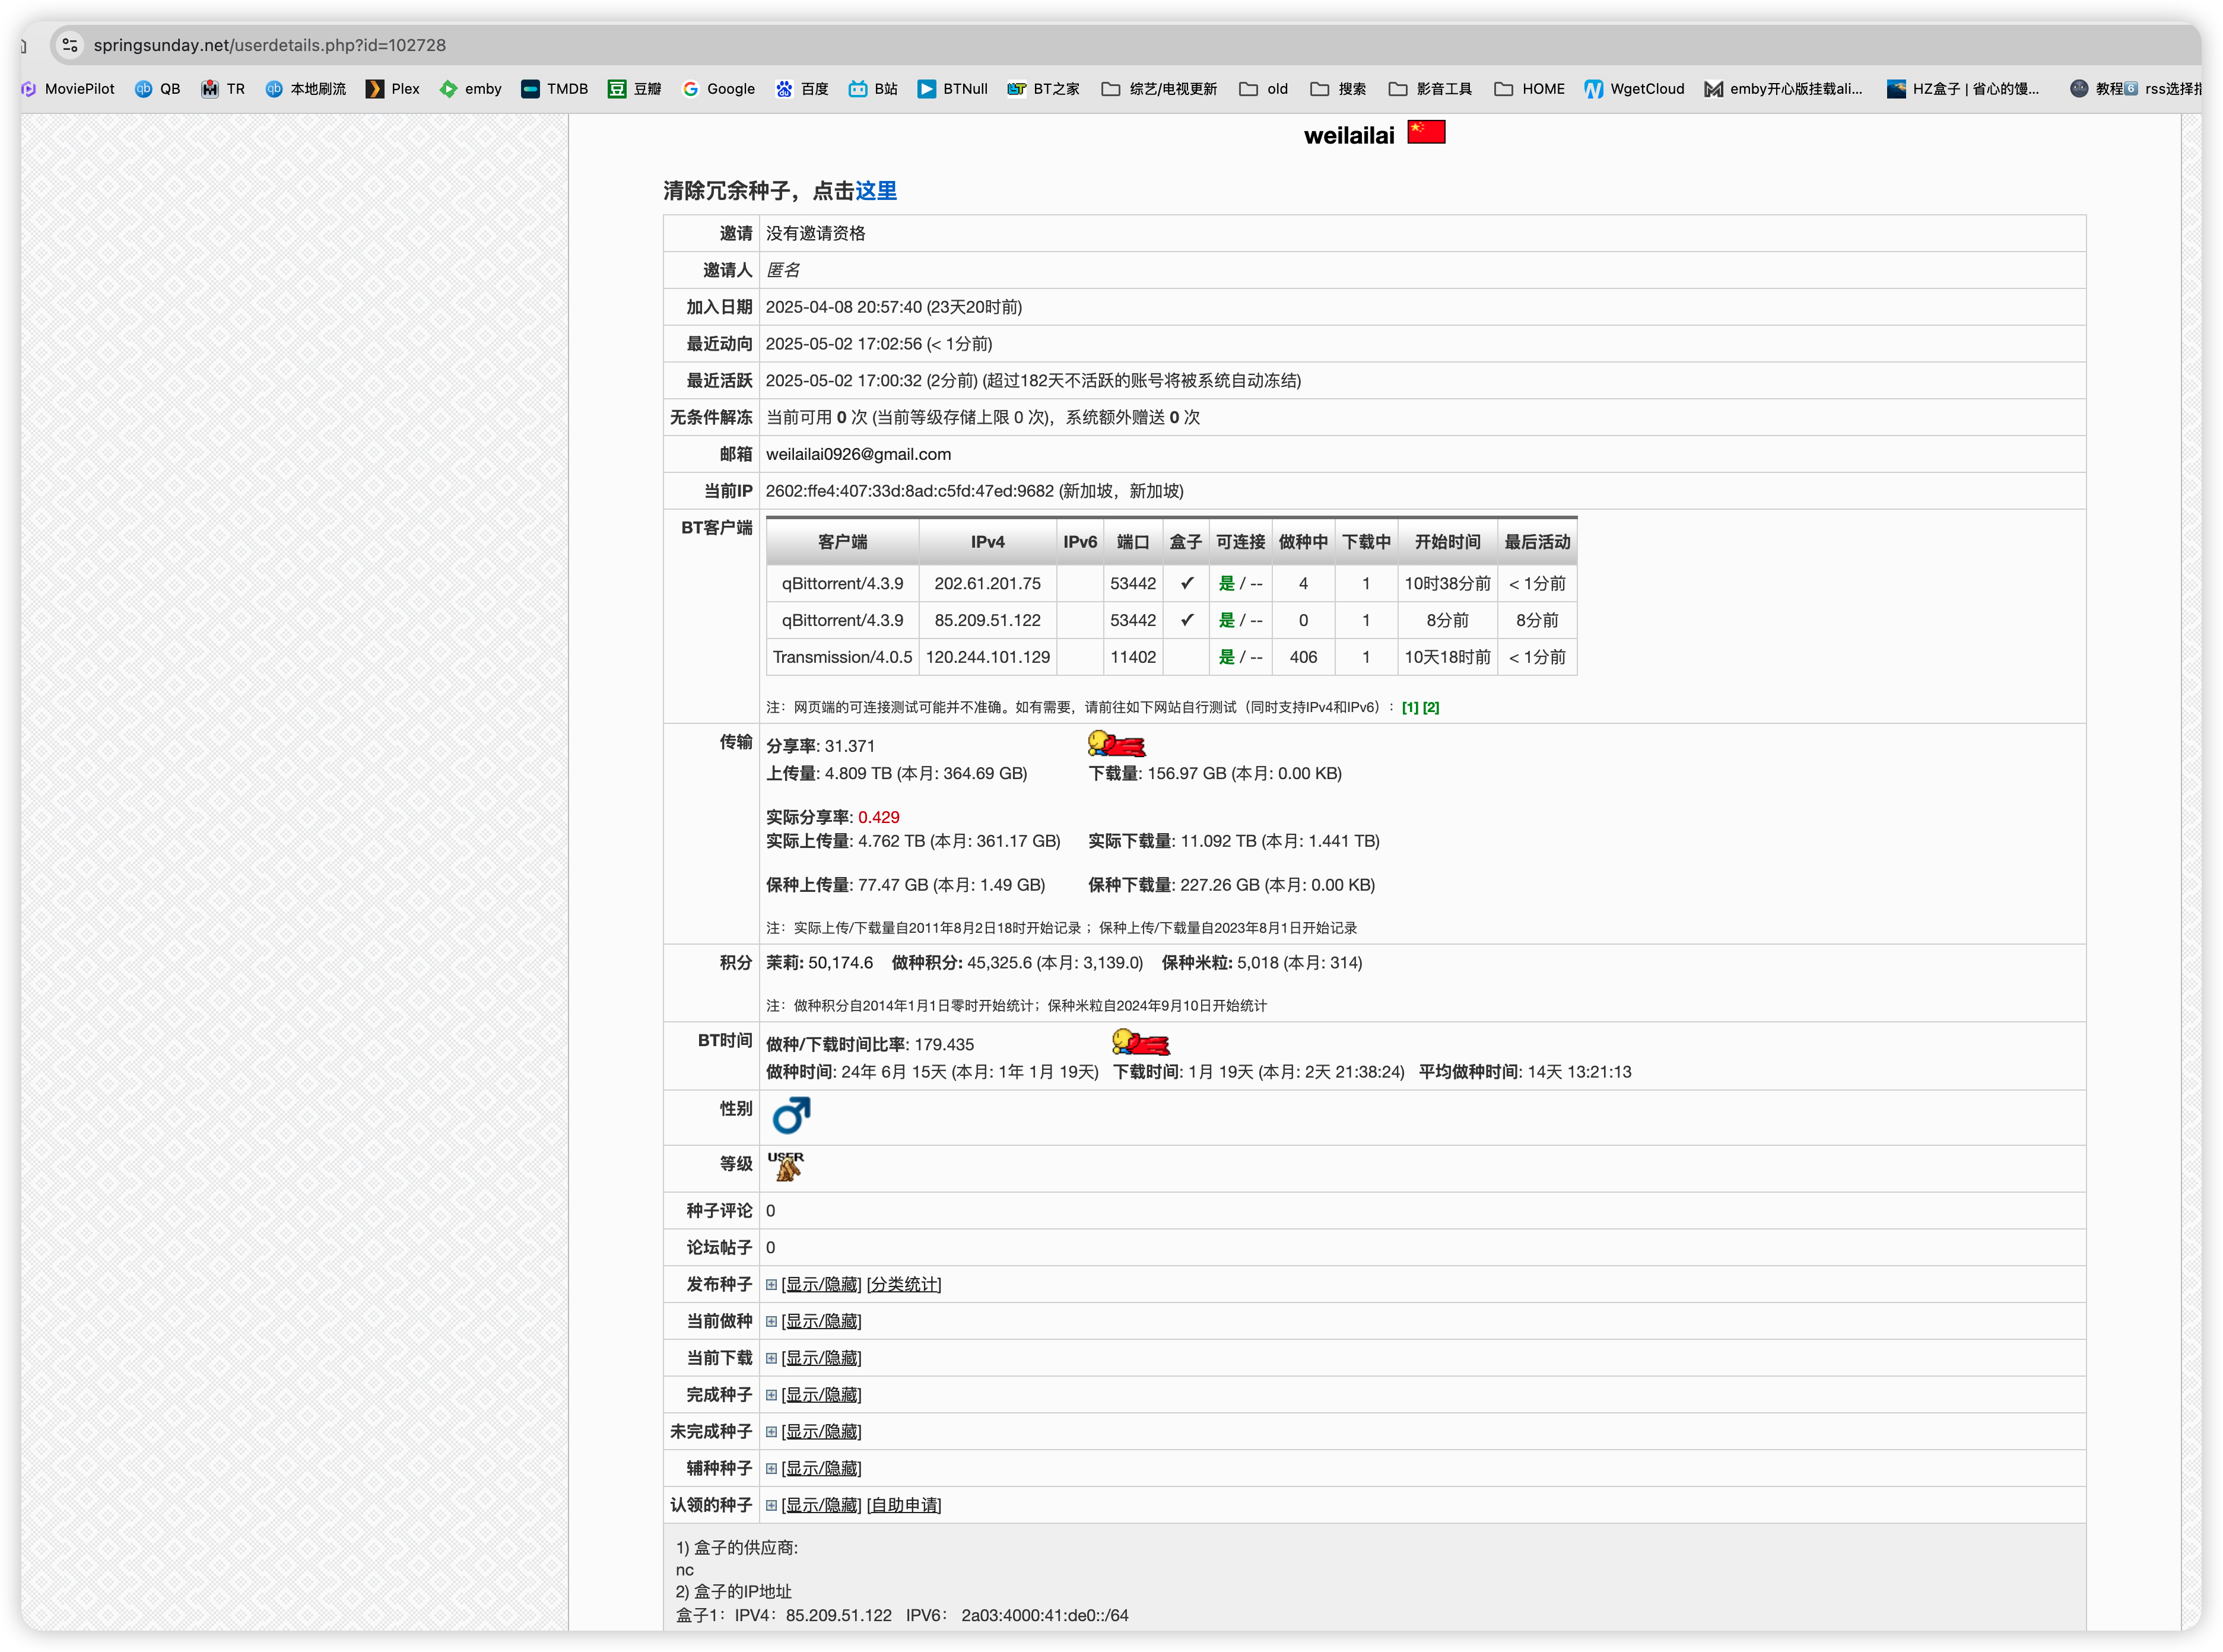This screenshot has height=1652, width=2223.
Task: Click the MoviePilot bookmark icon
Action: coord(29,89)
